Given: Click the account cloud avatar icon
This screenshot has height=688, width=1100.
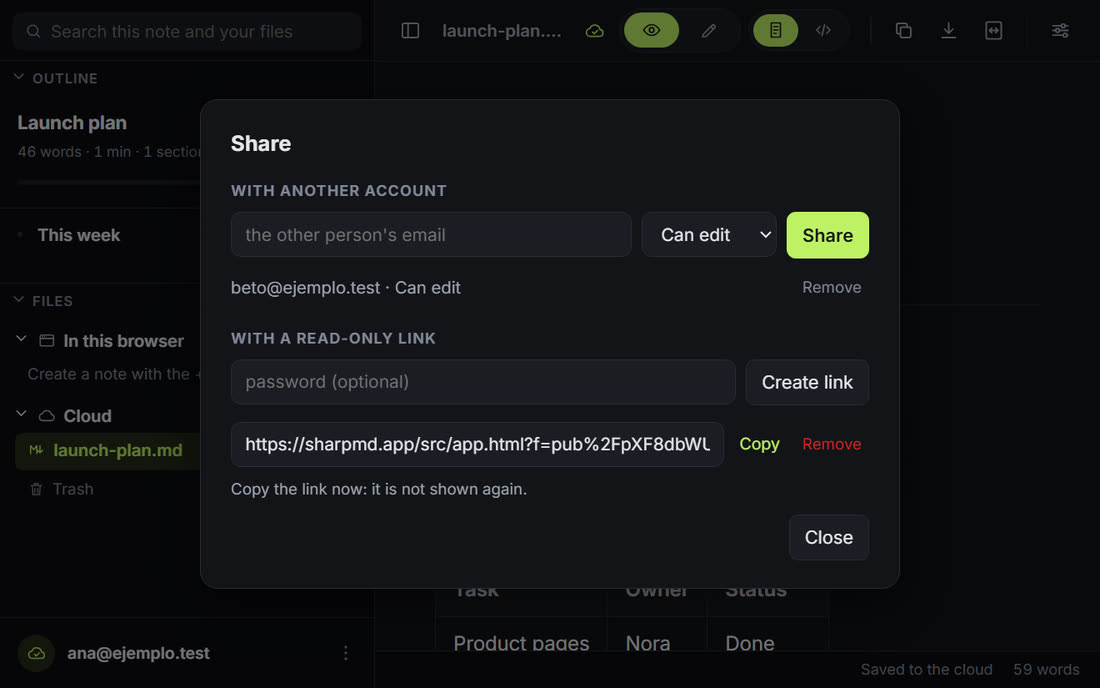Looking at the screenshot, I should pos(36,653).
